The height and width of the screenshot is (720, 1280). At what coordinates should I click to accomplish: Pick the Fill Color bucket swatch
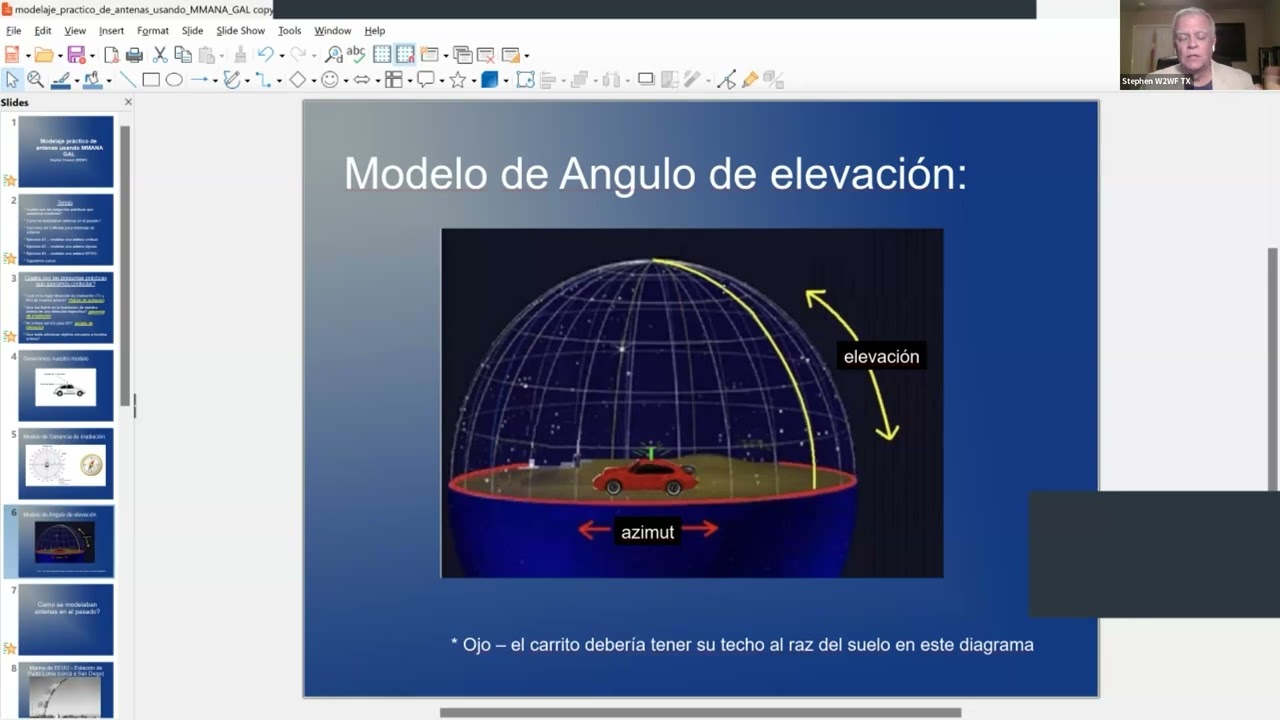pos(93,80)
